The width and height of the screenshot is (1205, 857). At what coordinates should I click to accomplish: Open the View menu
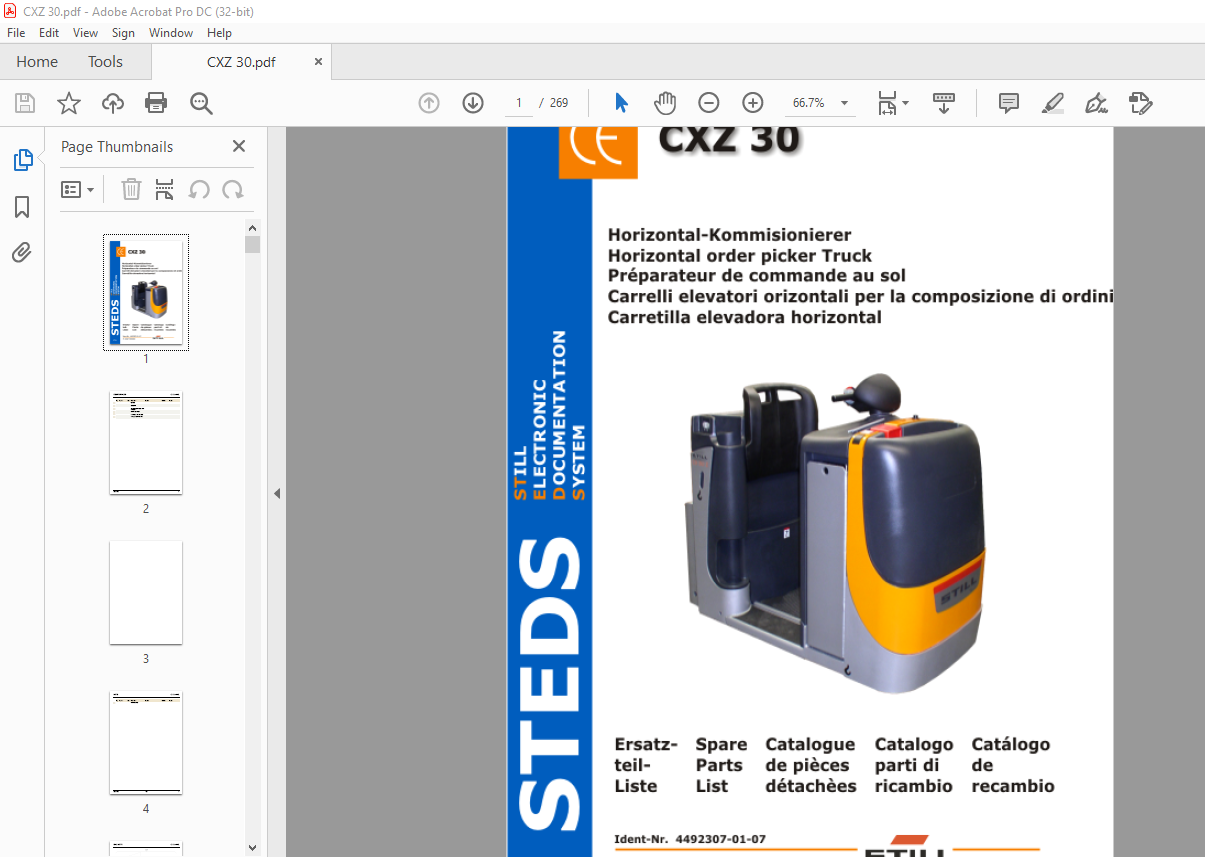pos(85,33)
